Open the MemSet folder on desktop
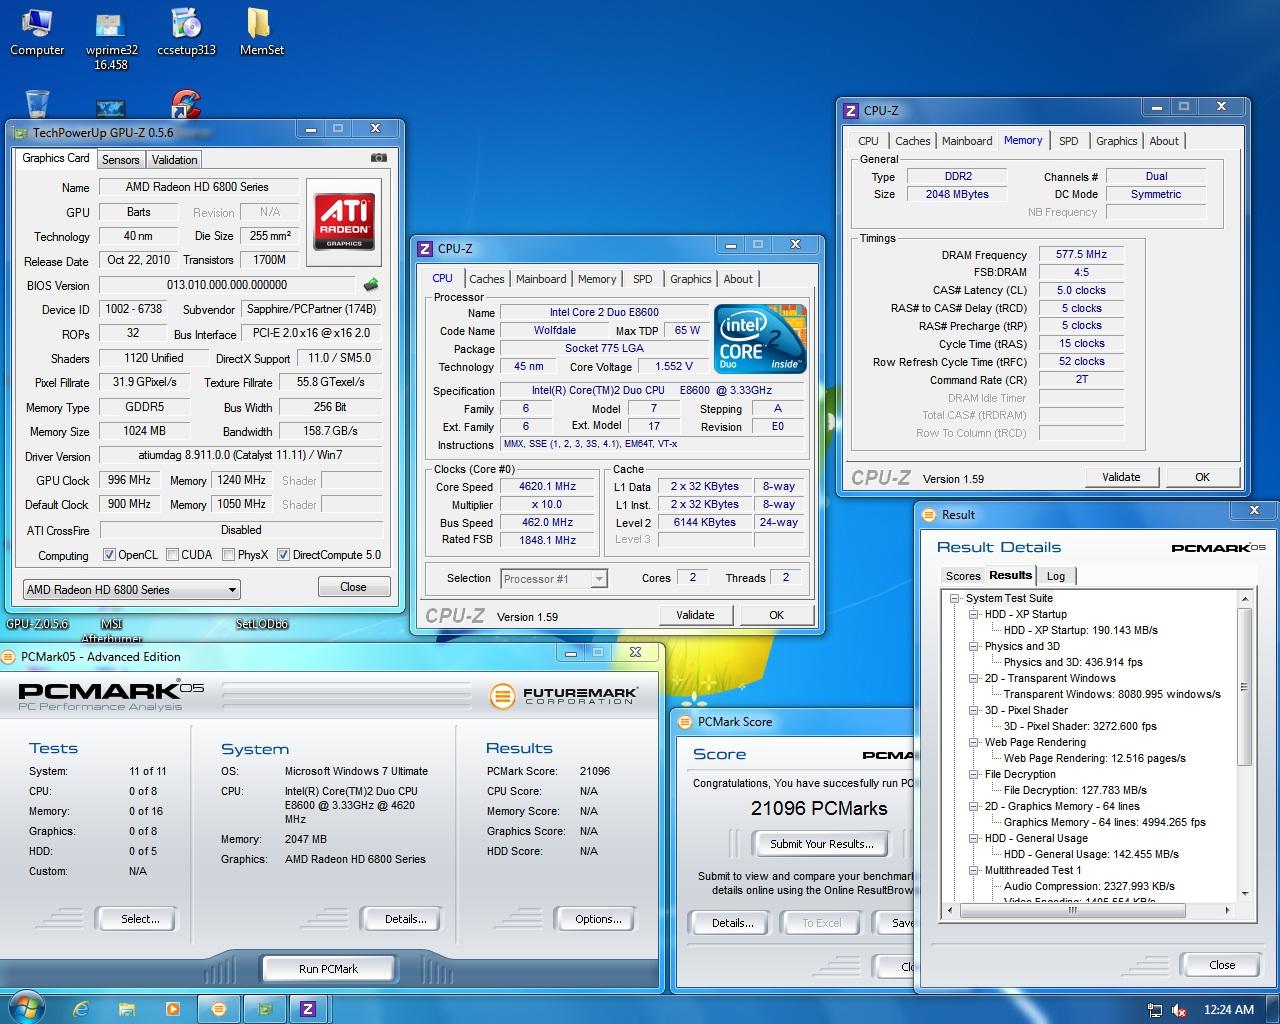 (261, 31)
